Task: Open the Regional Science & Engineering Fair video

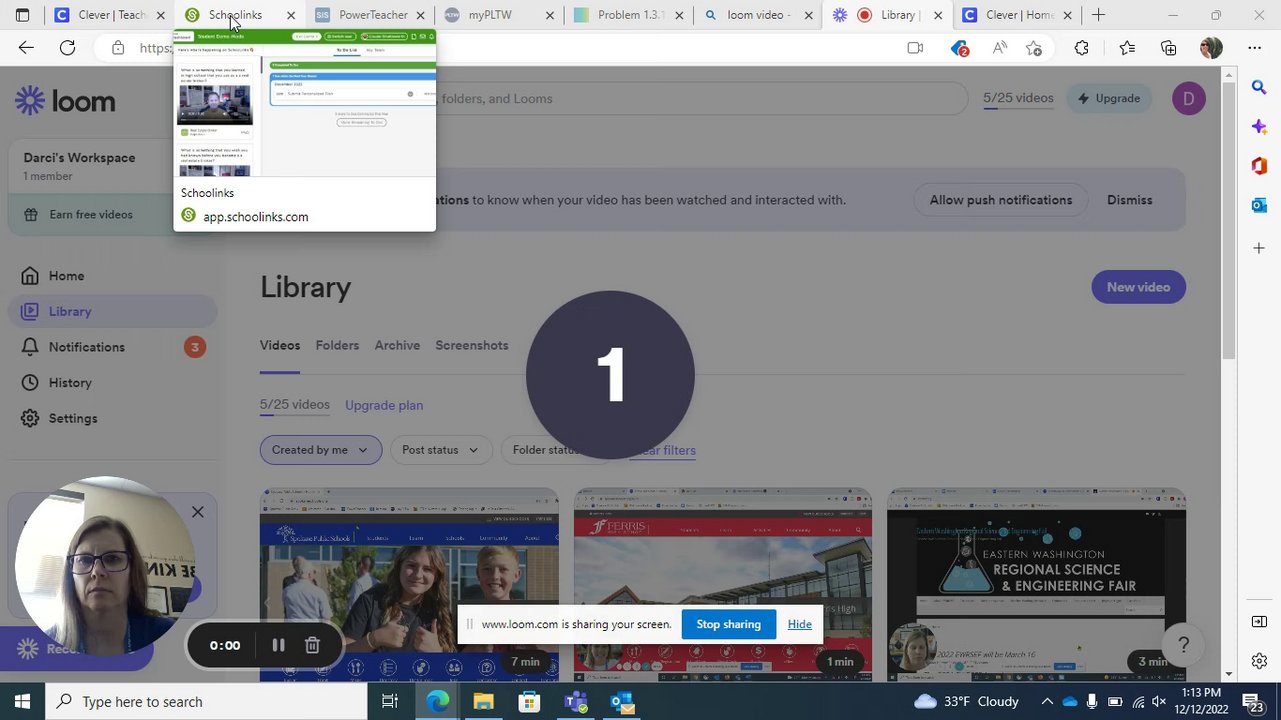Action: [x=1036, y=585]
